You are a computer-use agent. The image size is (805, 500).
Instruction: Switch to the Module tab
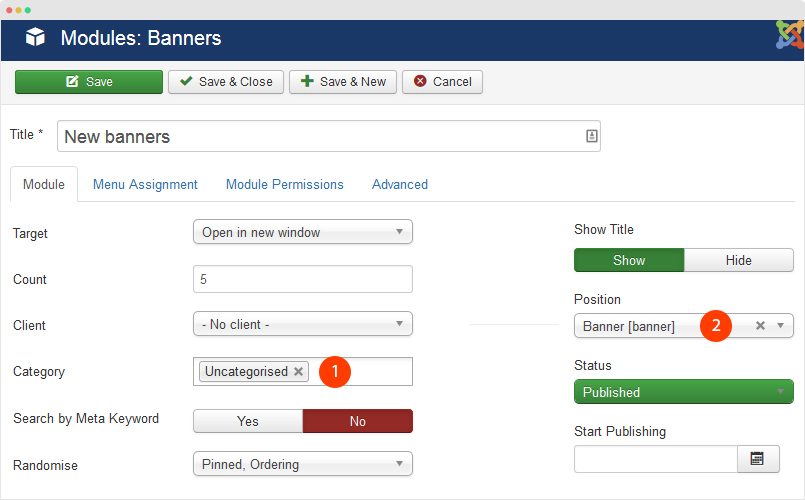click(44, 184)
